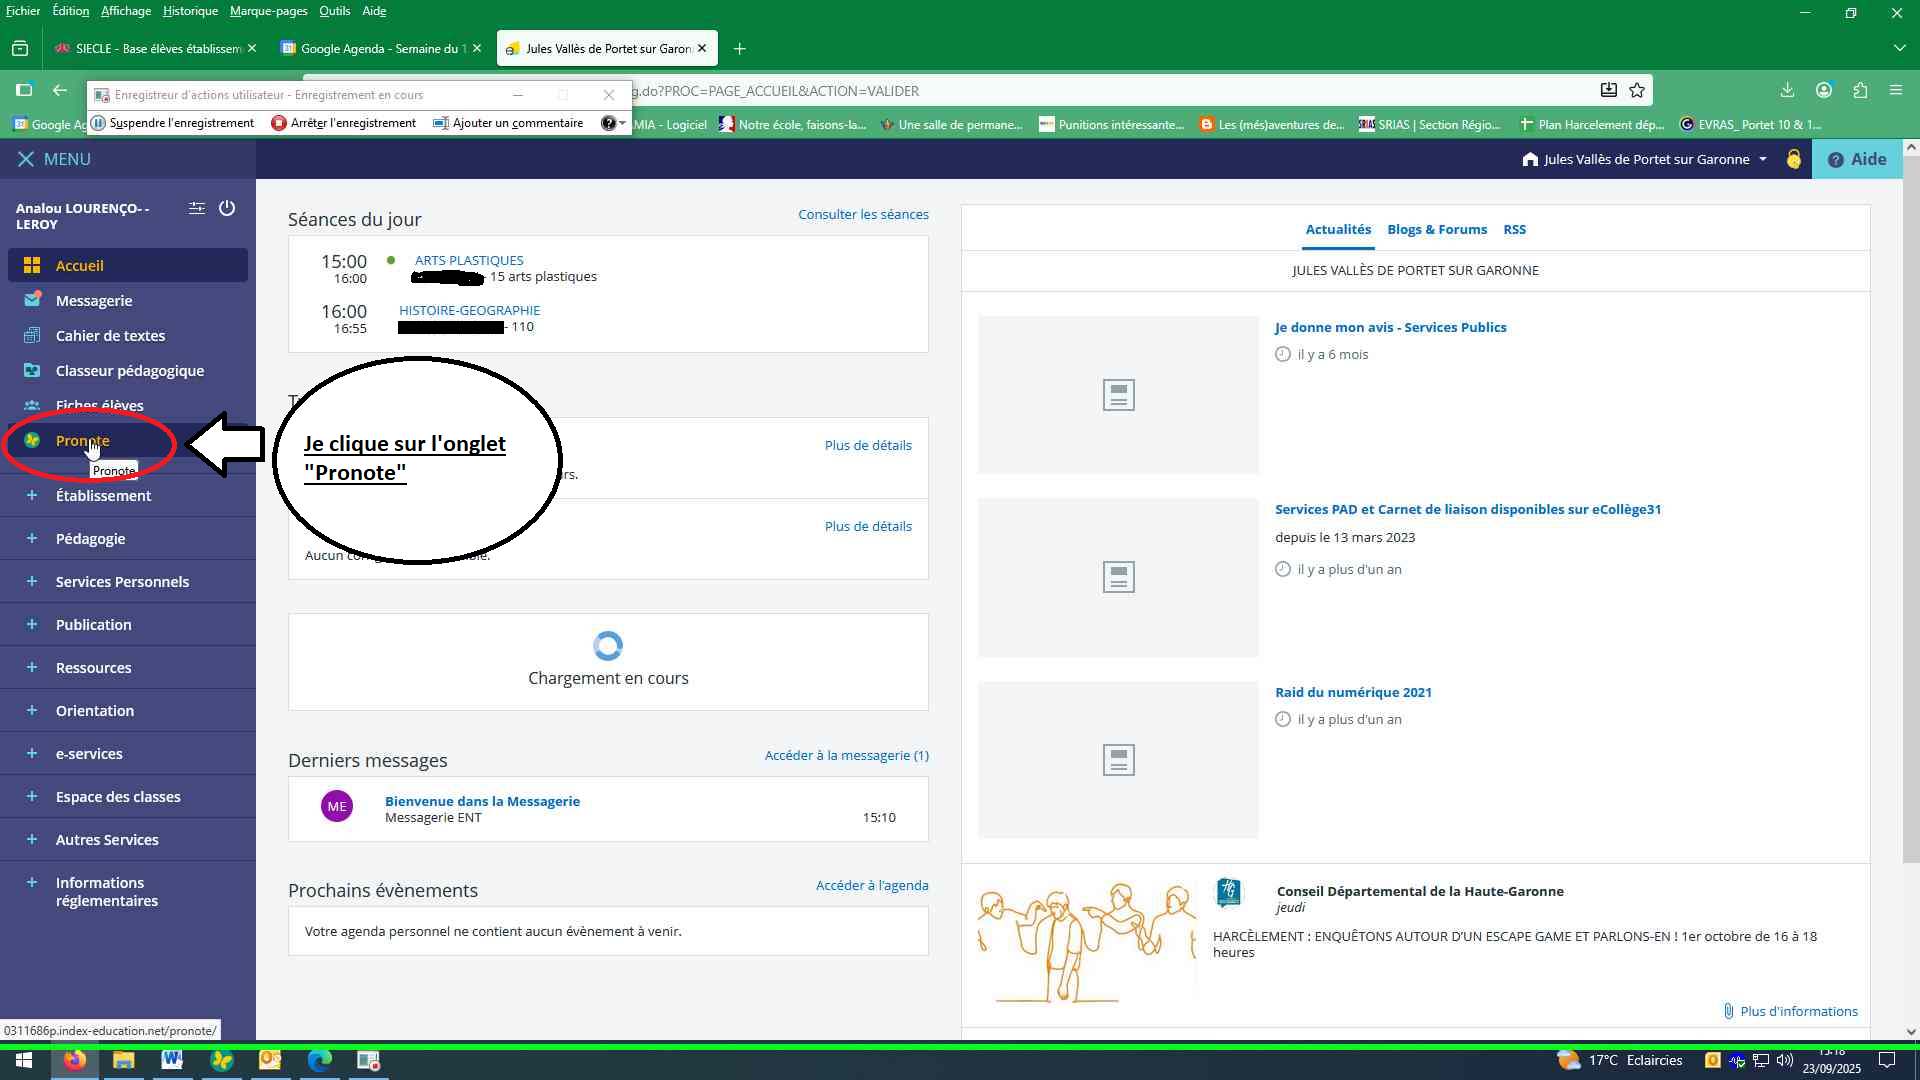Open Word from the Windows taskbar

(x=172, y=1060)
